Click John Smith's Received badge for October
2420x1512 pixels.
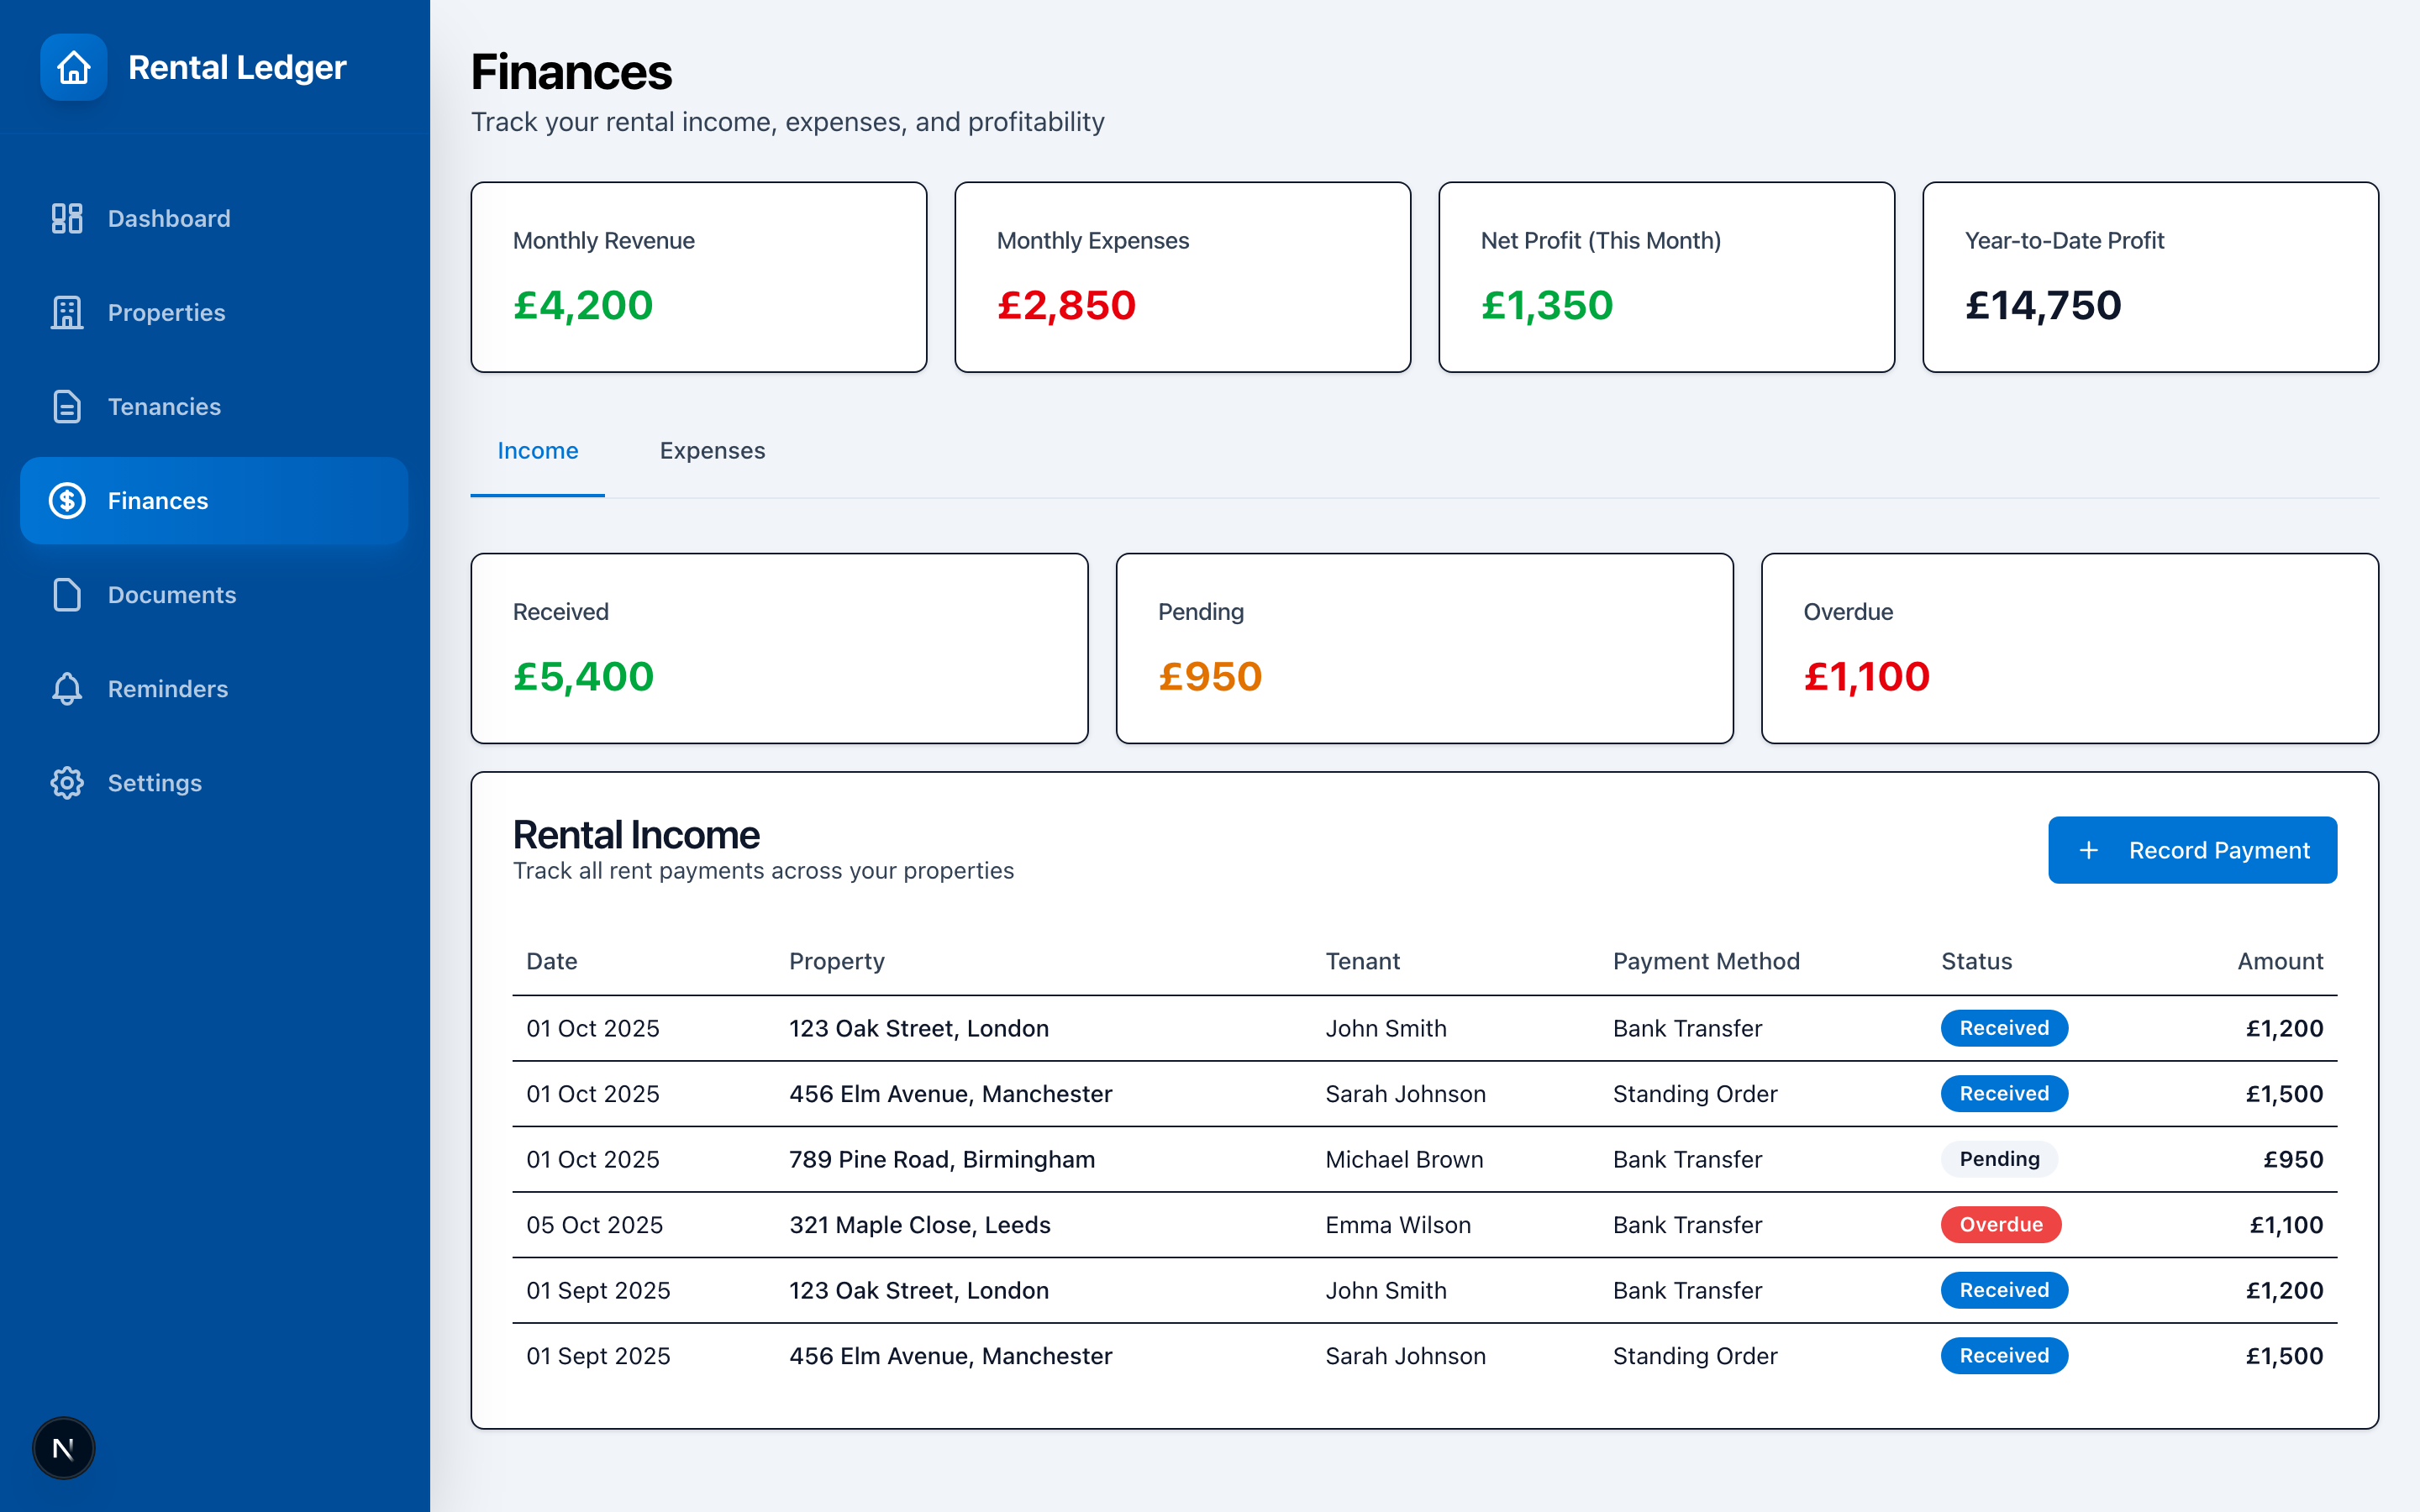tap(2003, 1028)
